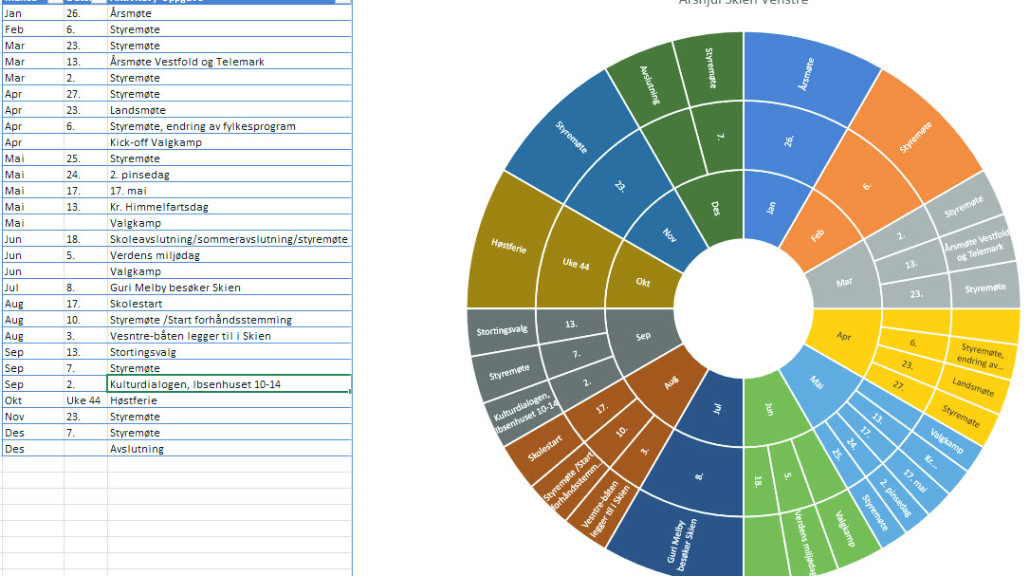Select the '2. pinsedag' table cell
The image size is (1030, 576).
[229, 175]
